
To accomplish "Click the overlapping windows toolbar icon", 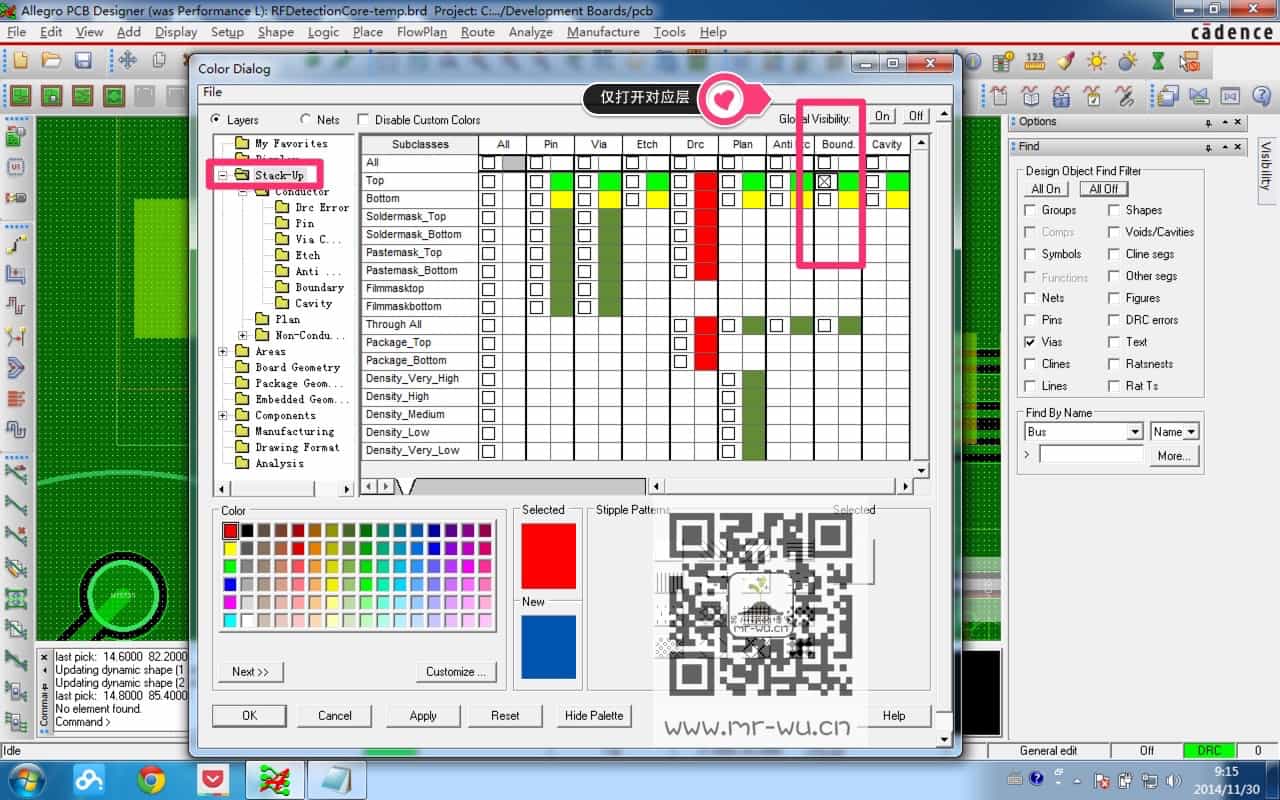I will click(x=1167, y=96).
